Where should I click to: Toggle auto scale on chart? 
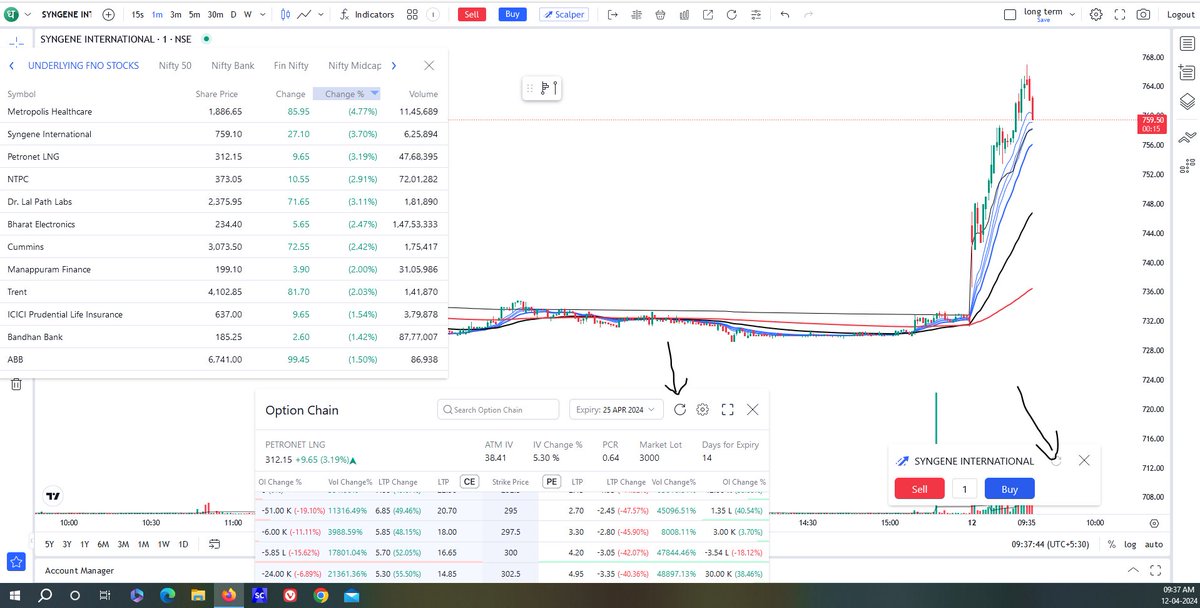click(x=1153, y=544)
